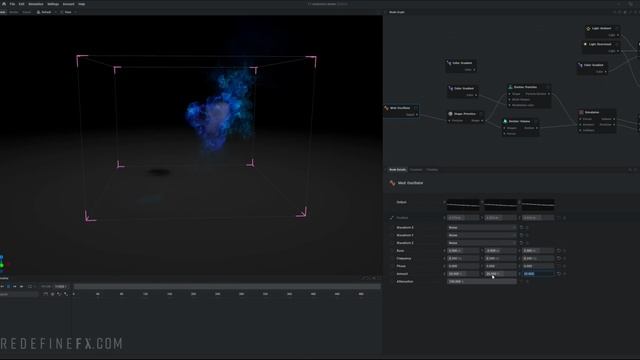Click the Phase X value field
This screenshot has width=640, height=360.
[x=463, y=266]
